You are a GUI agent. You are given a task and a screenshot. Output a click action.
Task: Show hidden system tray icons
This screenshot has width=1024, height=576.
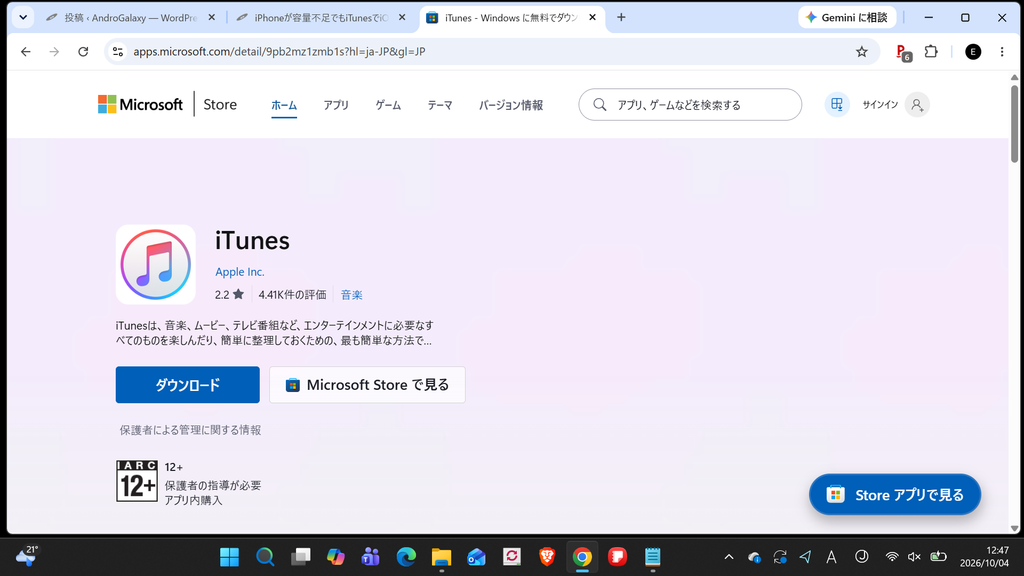pos(729,557)
